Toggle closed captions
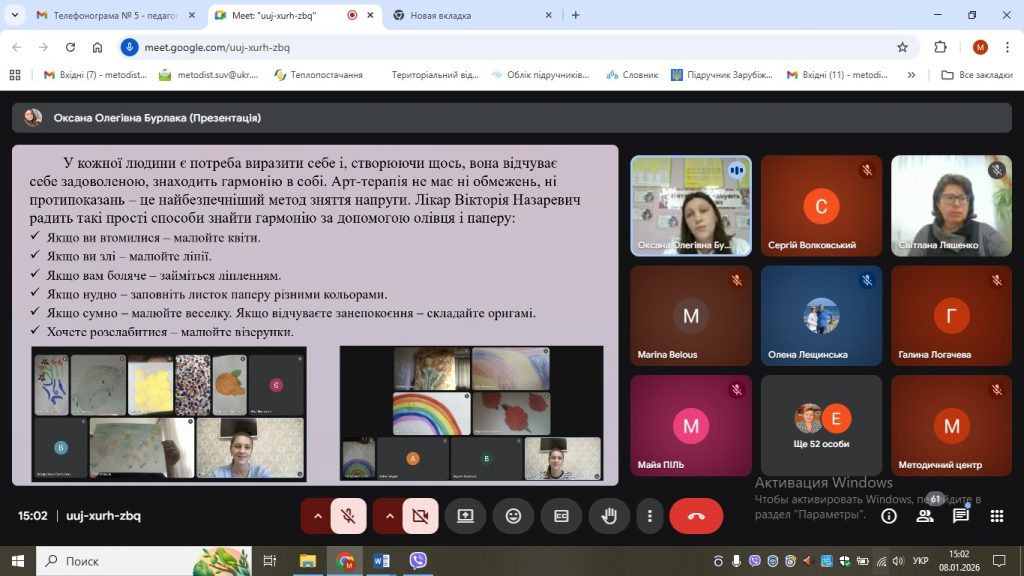The width and height of the screenshot is (1024, 576). (x=561, y=516)
